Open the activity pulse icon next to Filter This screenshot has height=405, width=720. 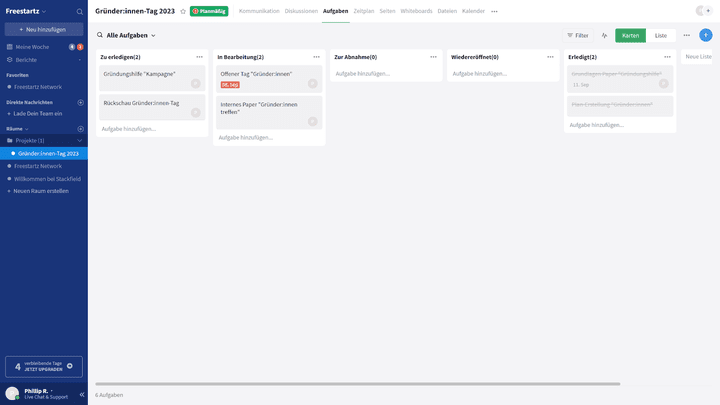pos(604,35)
